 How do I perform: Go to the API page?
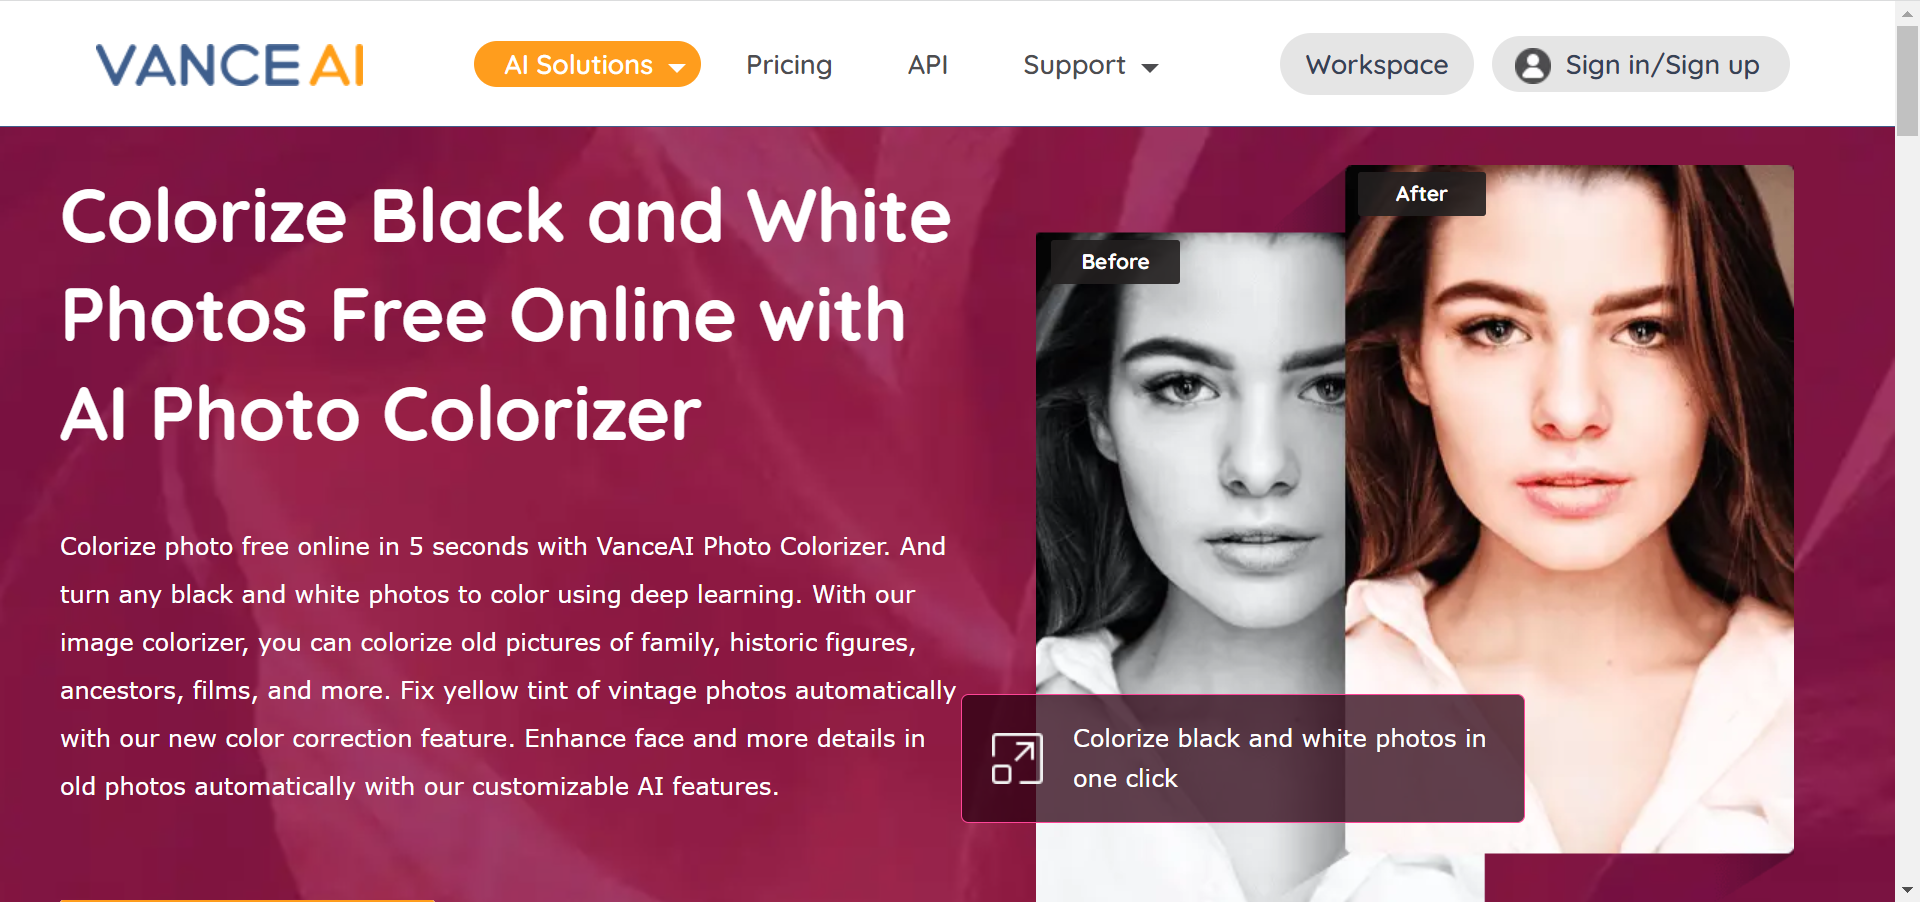(927, 65)
